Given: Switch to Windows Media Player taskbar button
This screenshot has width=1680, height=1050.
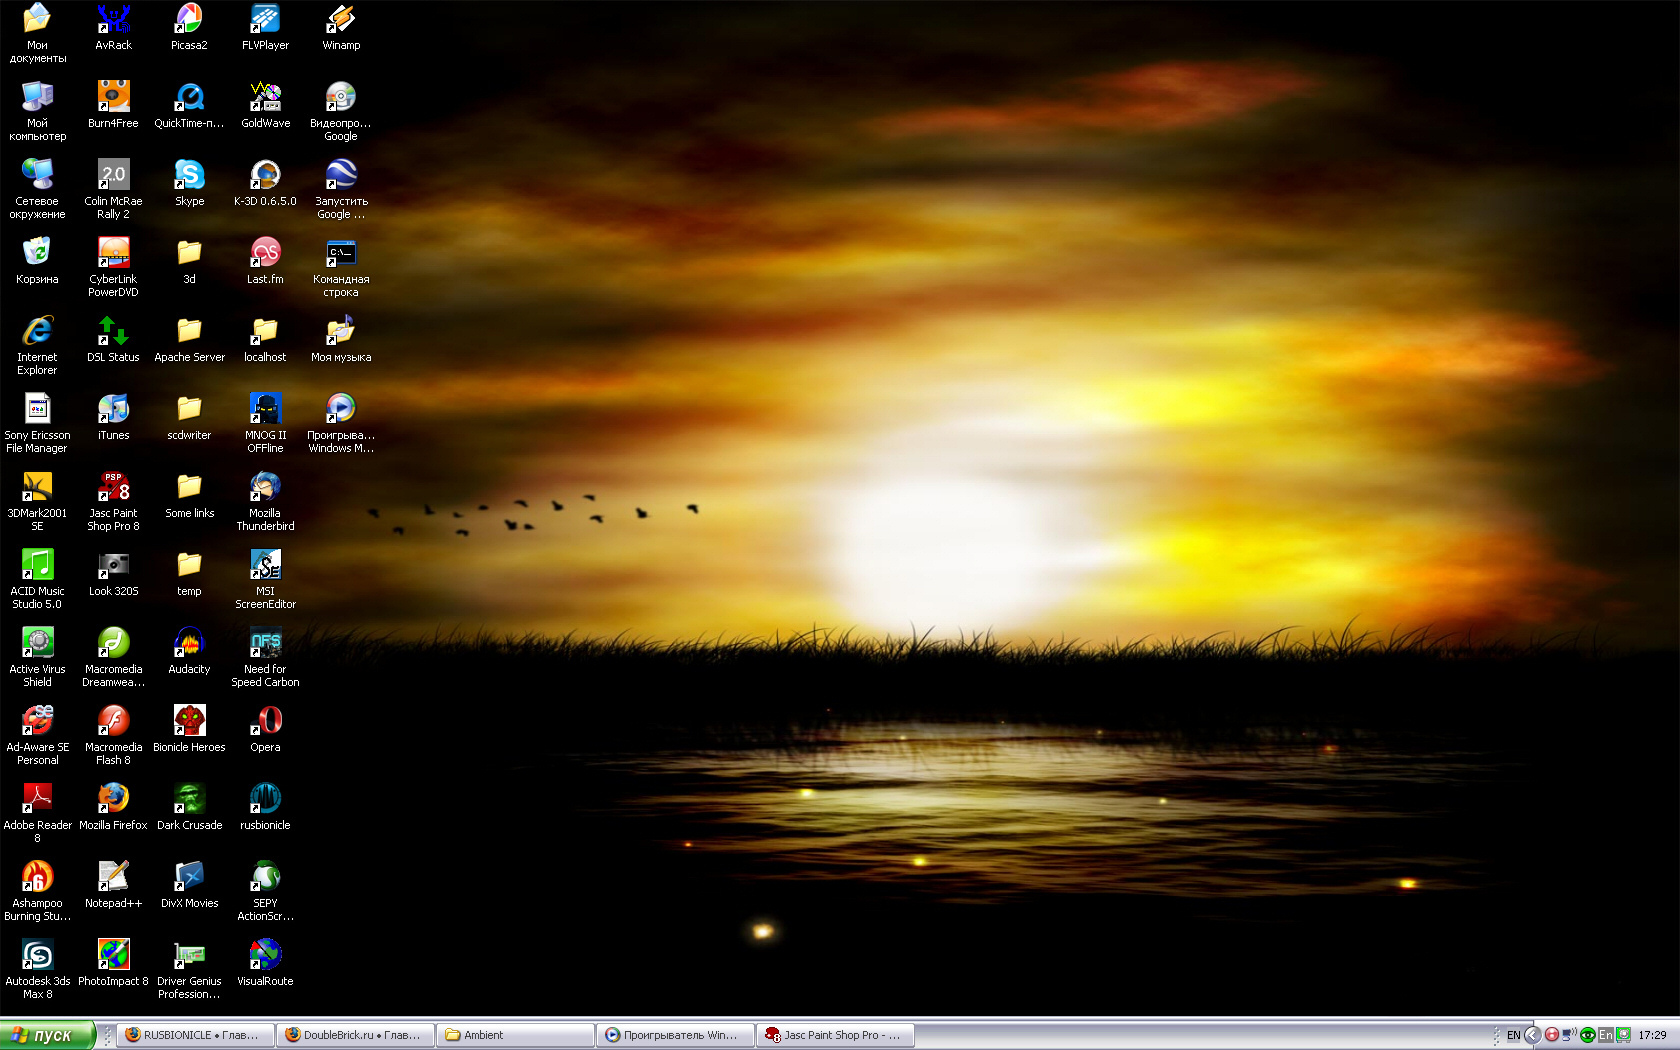Looking at the screenshot, I should tap(675, 1035).
